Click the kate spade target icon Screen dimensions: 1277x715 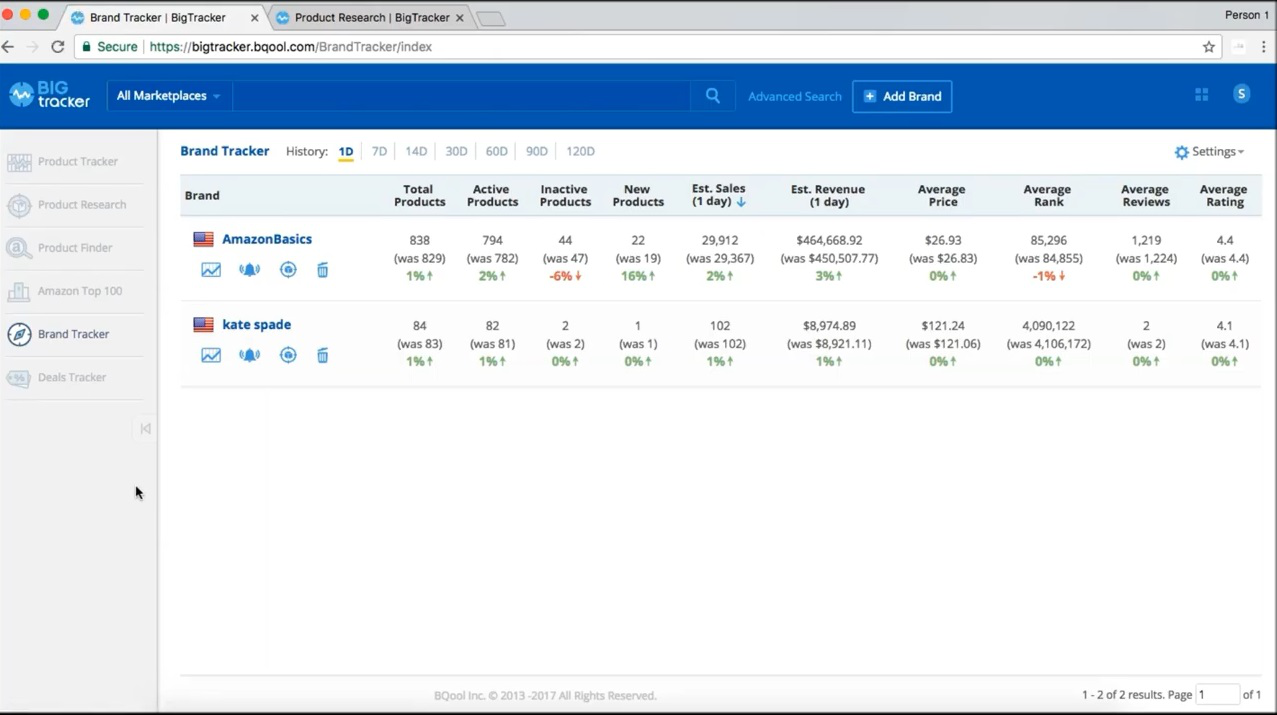point(288,355)
